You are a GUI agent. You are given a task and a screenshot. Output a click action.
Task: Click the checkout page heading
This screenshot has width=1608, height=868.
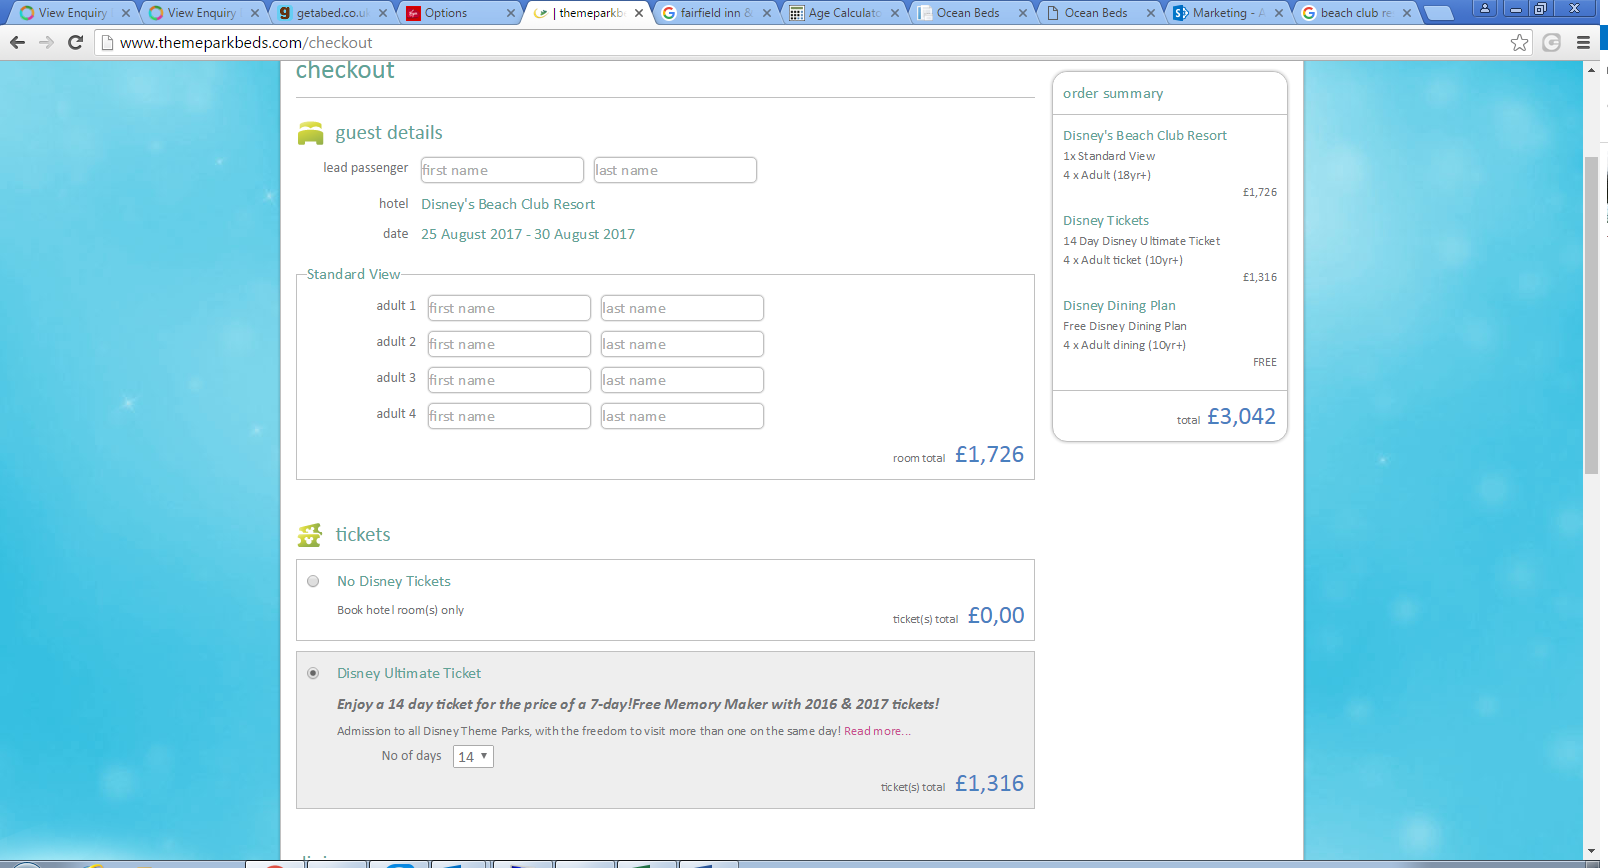[345, 70]
